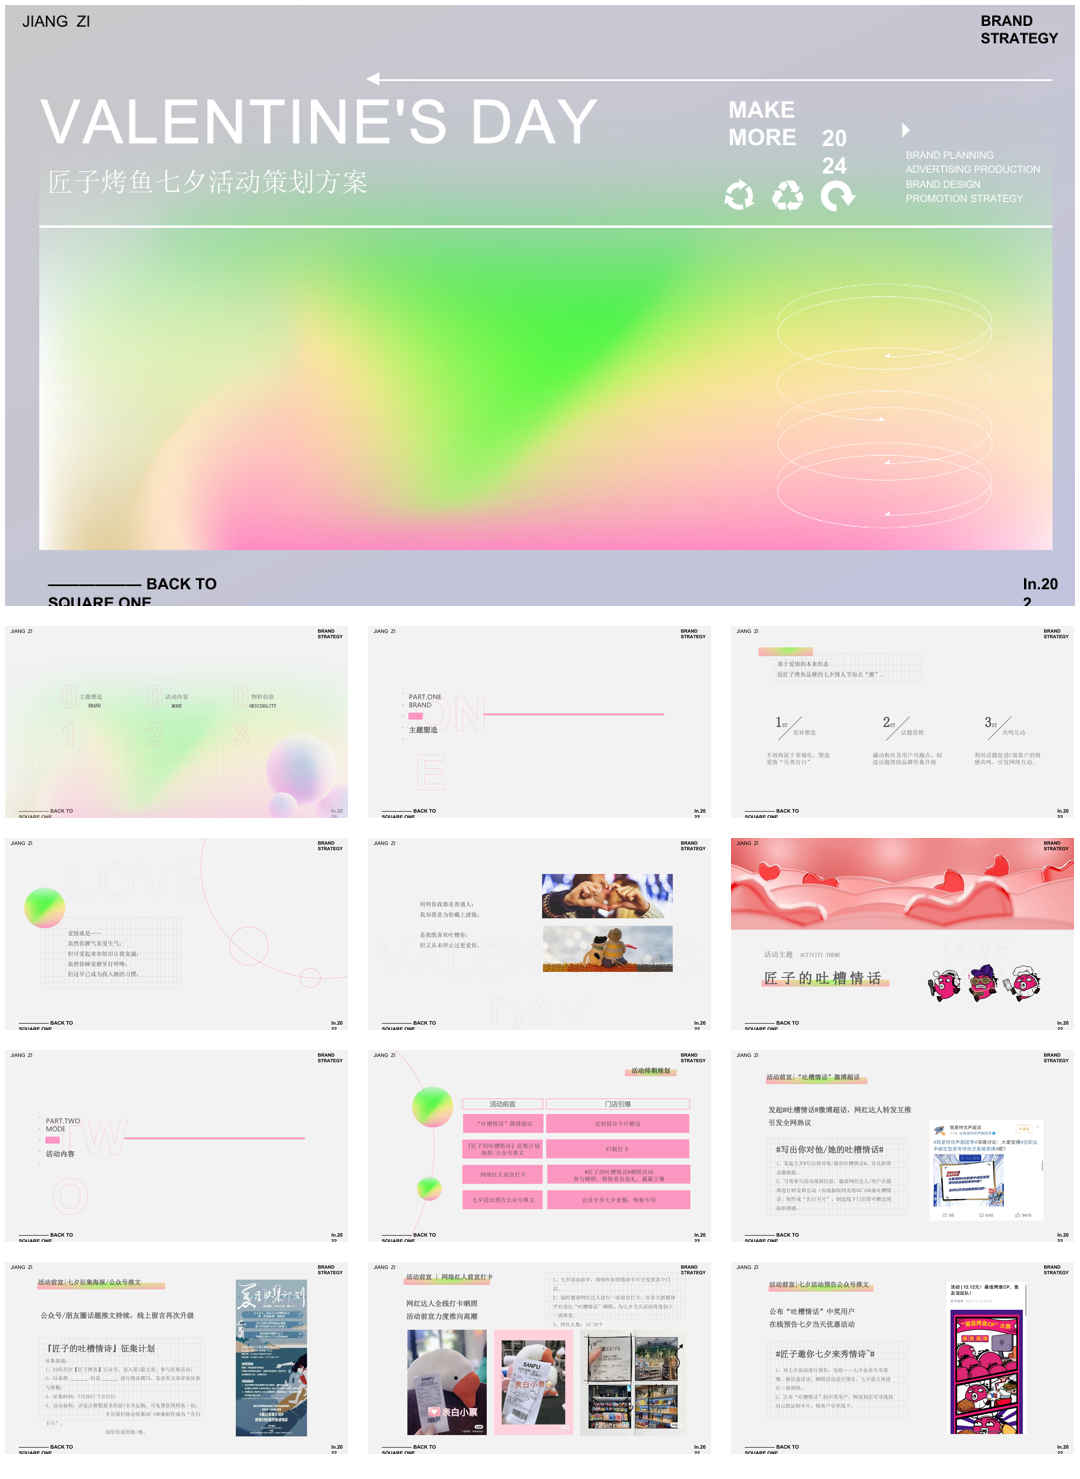
Task: Click the 匠子的吐槽情话 theme heading
Action: (x=823, y=978)
